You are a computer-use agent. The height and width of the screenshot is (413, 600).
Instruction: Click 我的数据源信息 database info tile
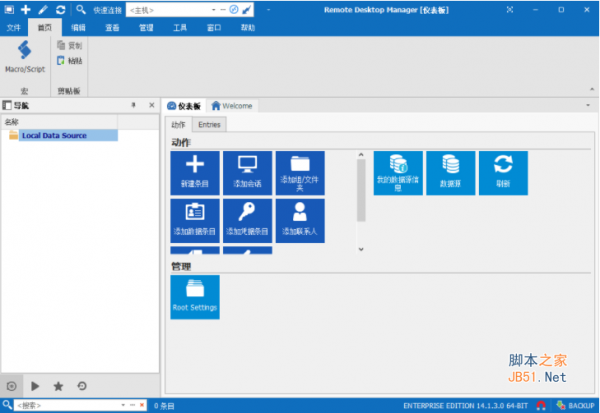pos(398,173)
